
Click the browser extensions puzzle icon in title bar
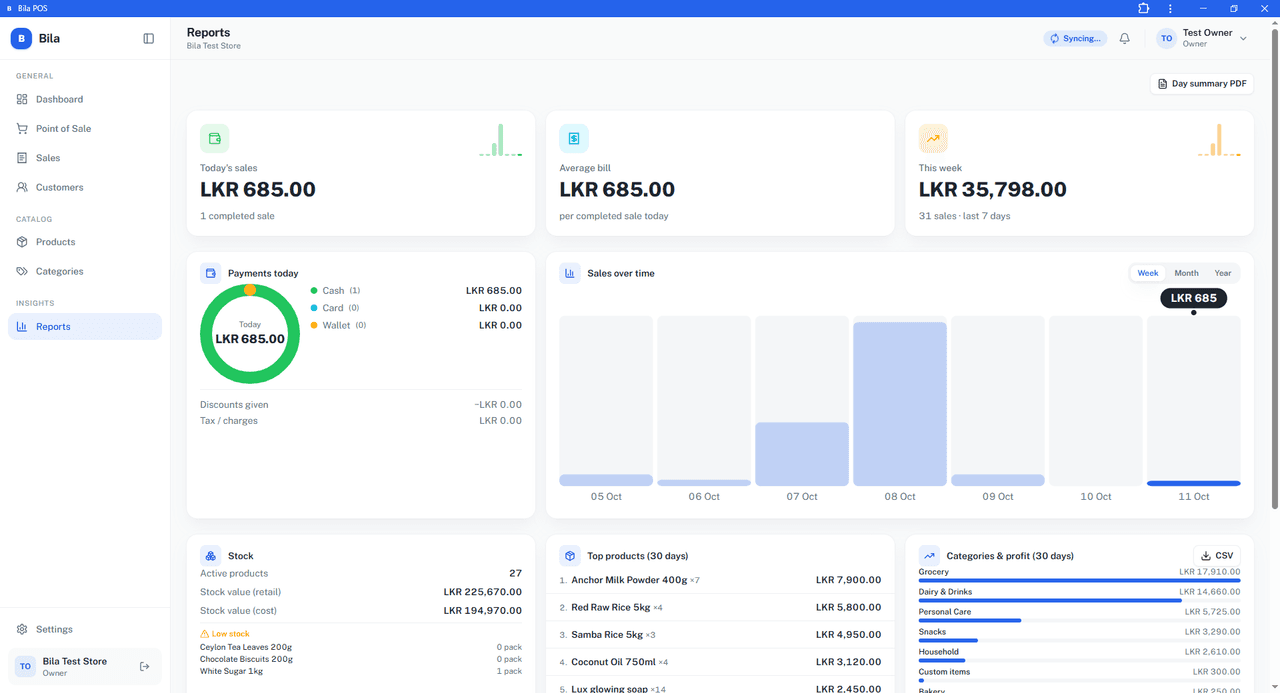[x=1144, y=8]
